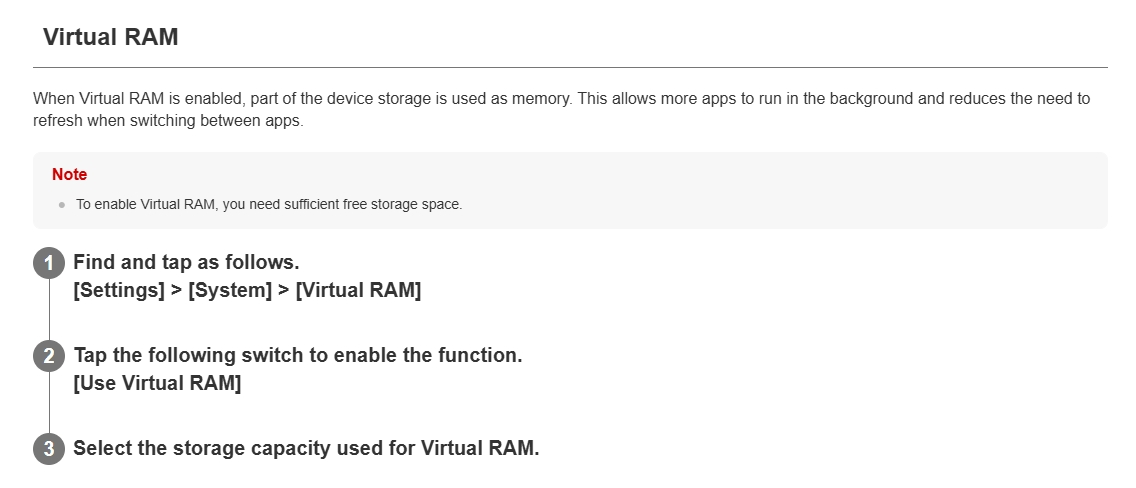Click the gray bullet dot in Note
This screenshot has width=1136, height=488.
(x=62, y=205)
